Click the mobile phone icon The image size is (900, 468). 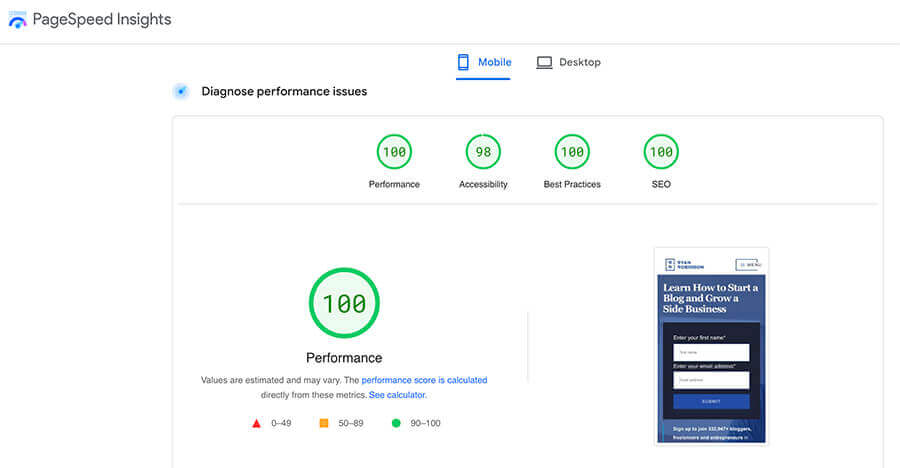tap(463, 62)
